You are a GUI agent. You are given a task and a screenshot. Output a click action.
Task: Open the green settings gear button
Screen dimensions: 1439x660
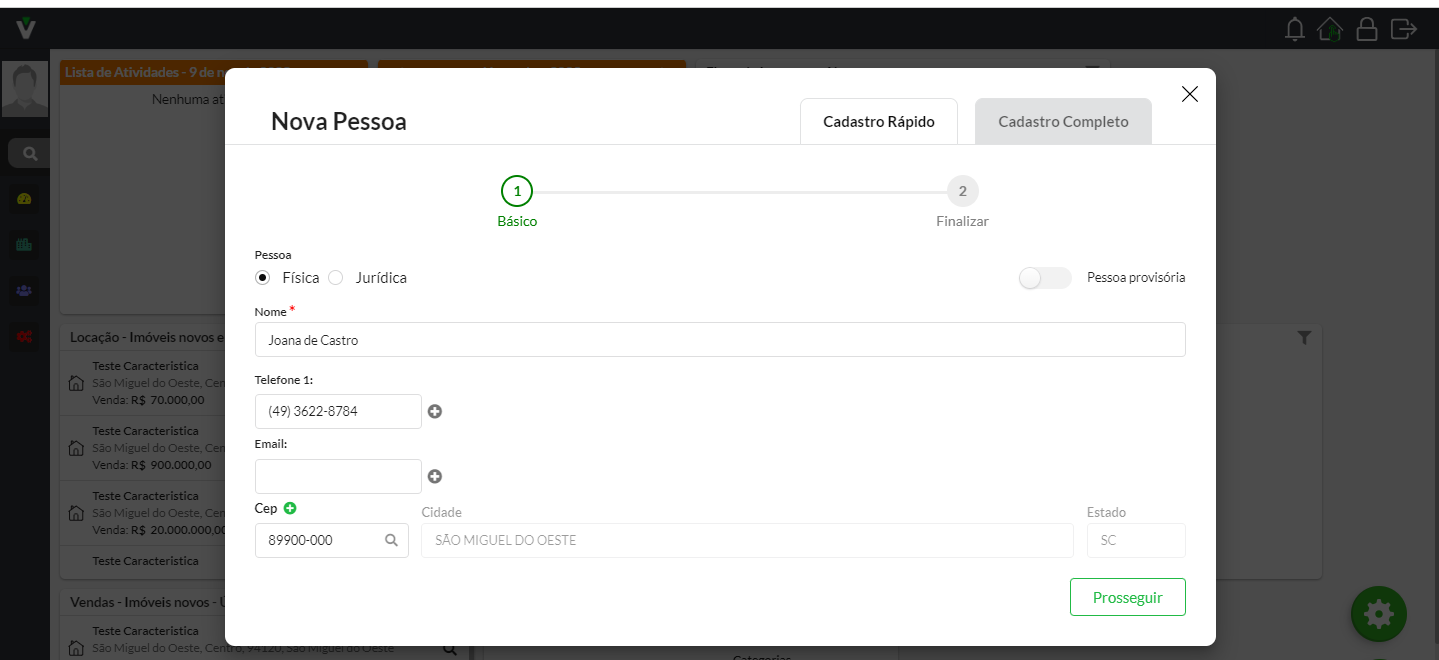tap(1378, 613)
